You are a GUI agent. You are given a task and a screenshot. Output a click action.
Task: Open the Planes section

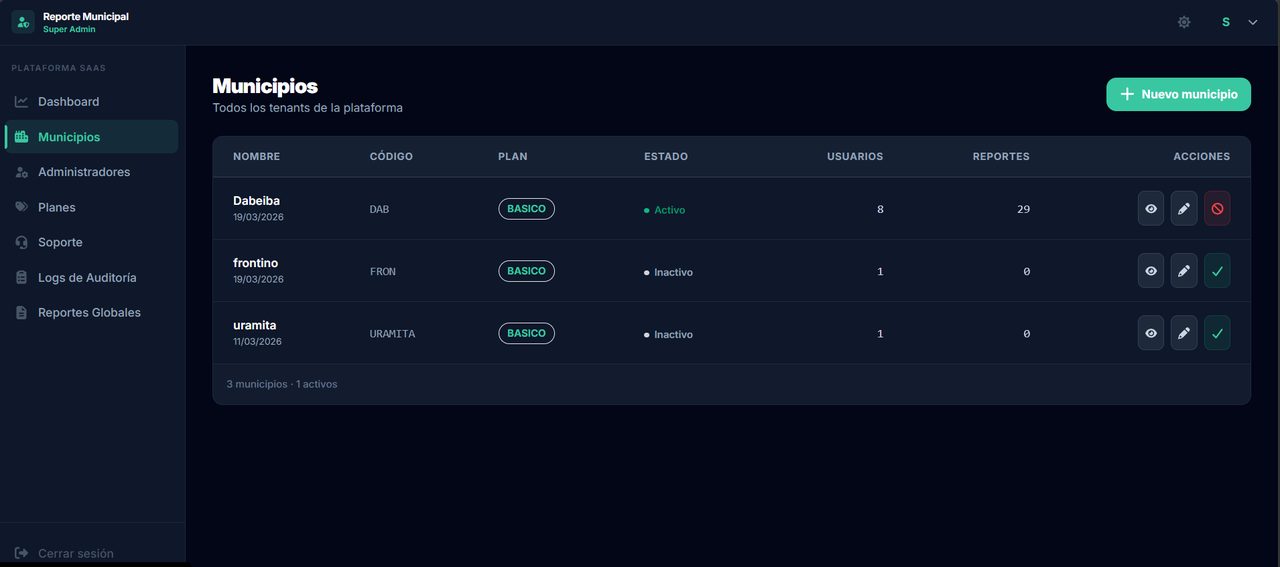coord(92,207)
